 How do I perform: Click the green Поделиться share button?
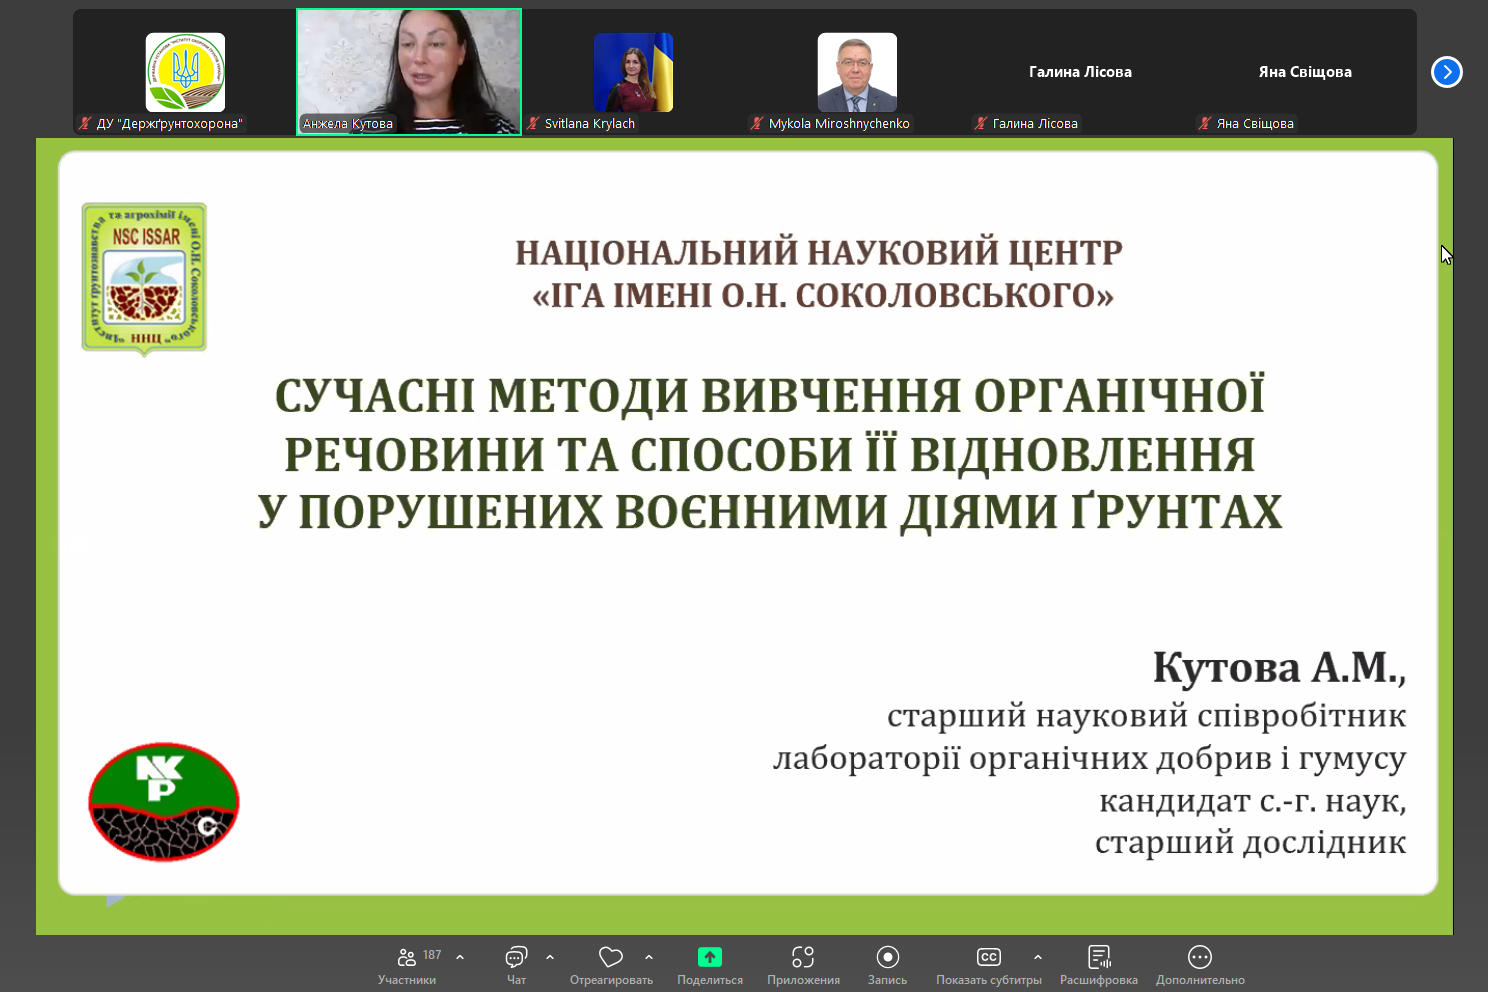click(x=710, y=966)
